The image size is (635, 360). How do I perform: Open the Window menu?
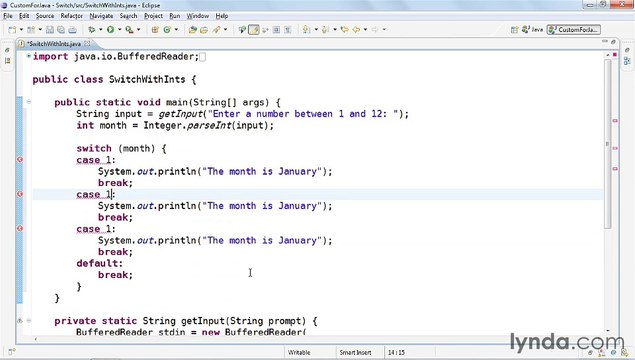coord(198,16)
